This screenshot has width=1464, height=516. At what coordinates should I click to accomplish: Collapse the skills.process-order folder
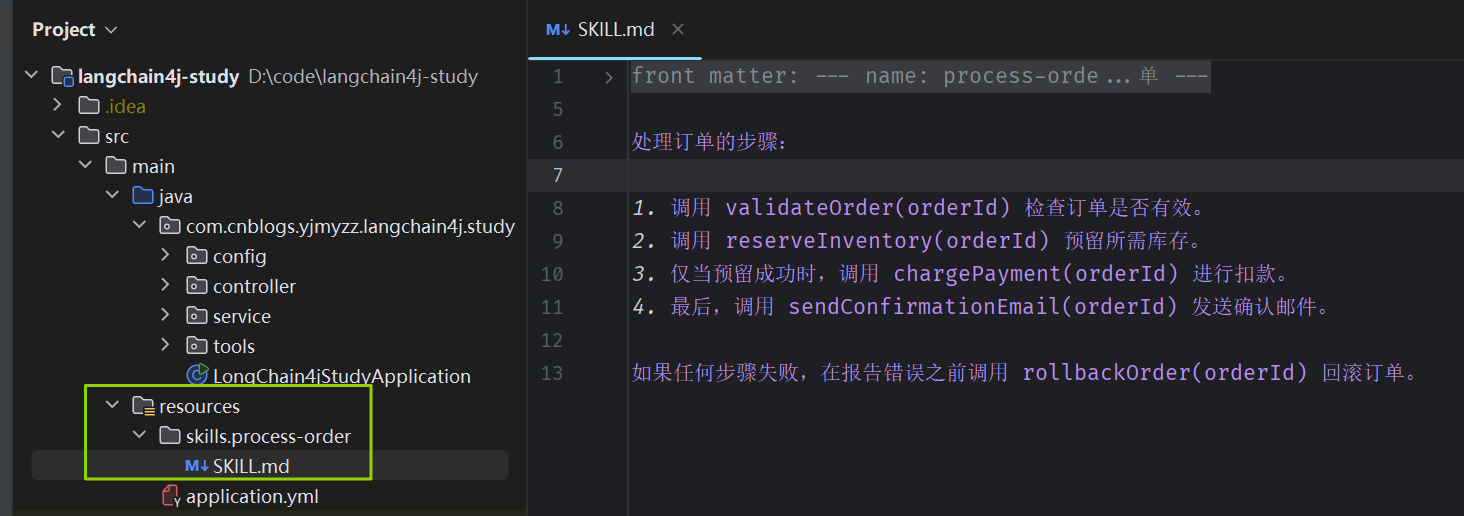(x=139, y=436)
